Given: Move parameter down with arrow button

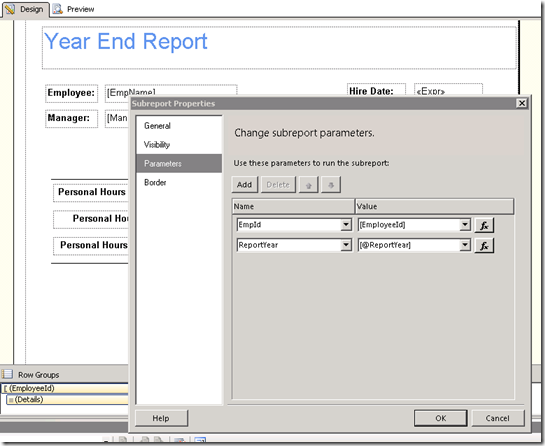Looking at the screenshot, I should (x=331, y=185).
